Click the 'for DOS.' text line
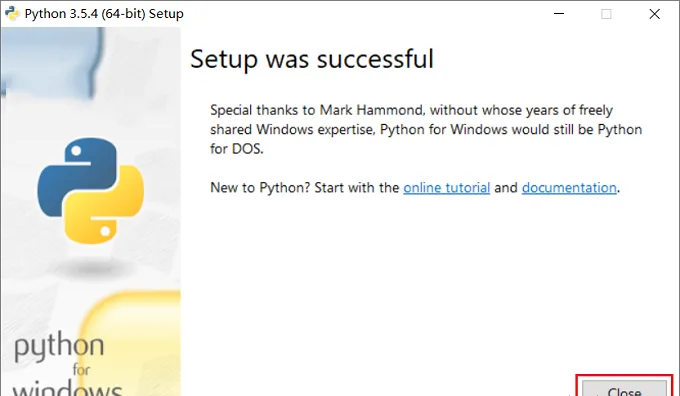This screenshot has height=396, width=680. (237, 149)
